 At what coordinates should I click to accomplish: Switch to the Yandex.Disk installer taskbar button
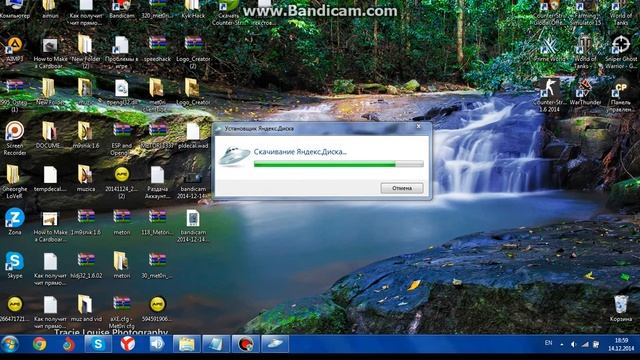point(275,344)
